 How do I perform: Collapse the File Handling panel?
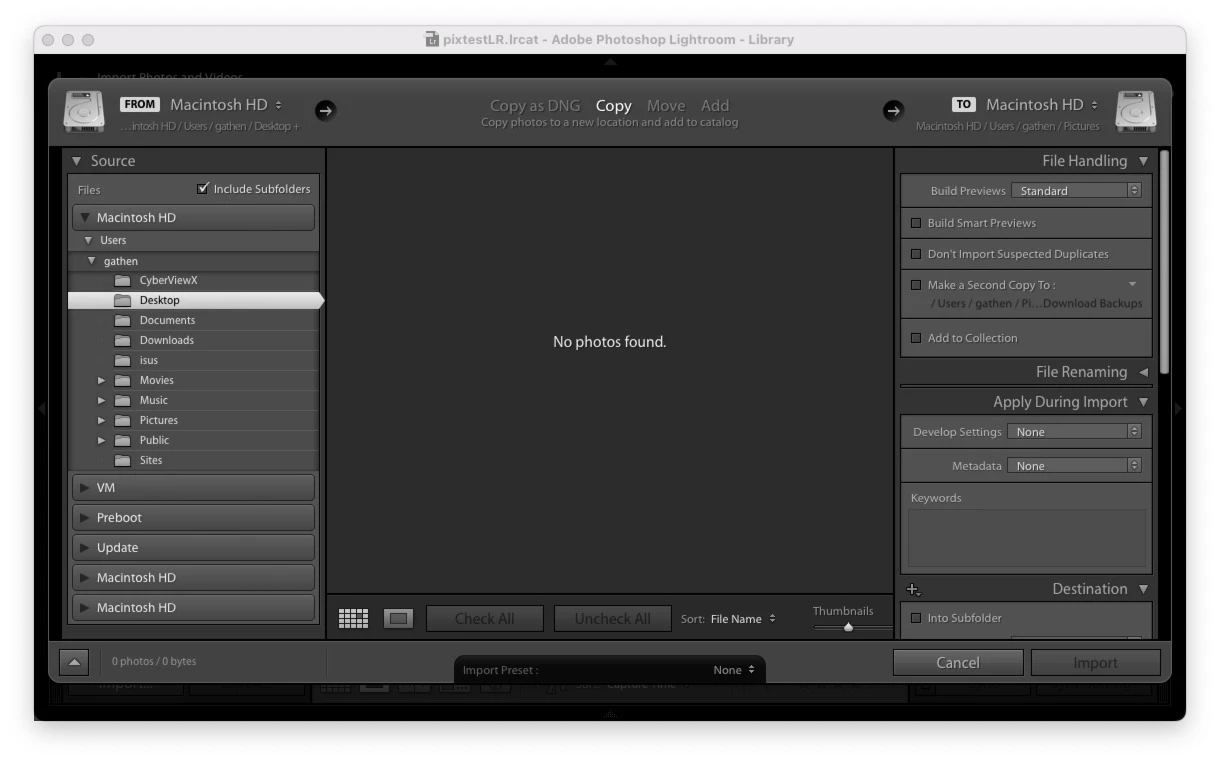1143,161
